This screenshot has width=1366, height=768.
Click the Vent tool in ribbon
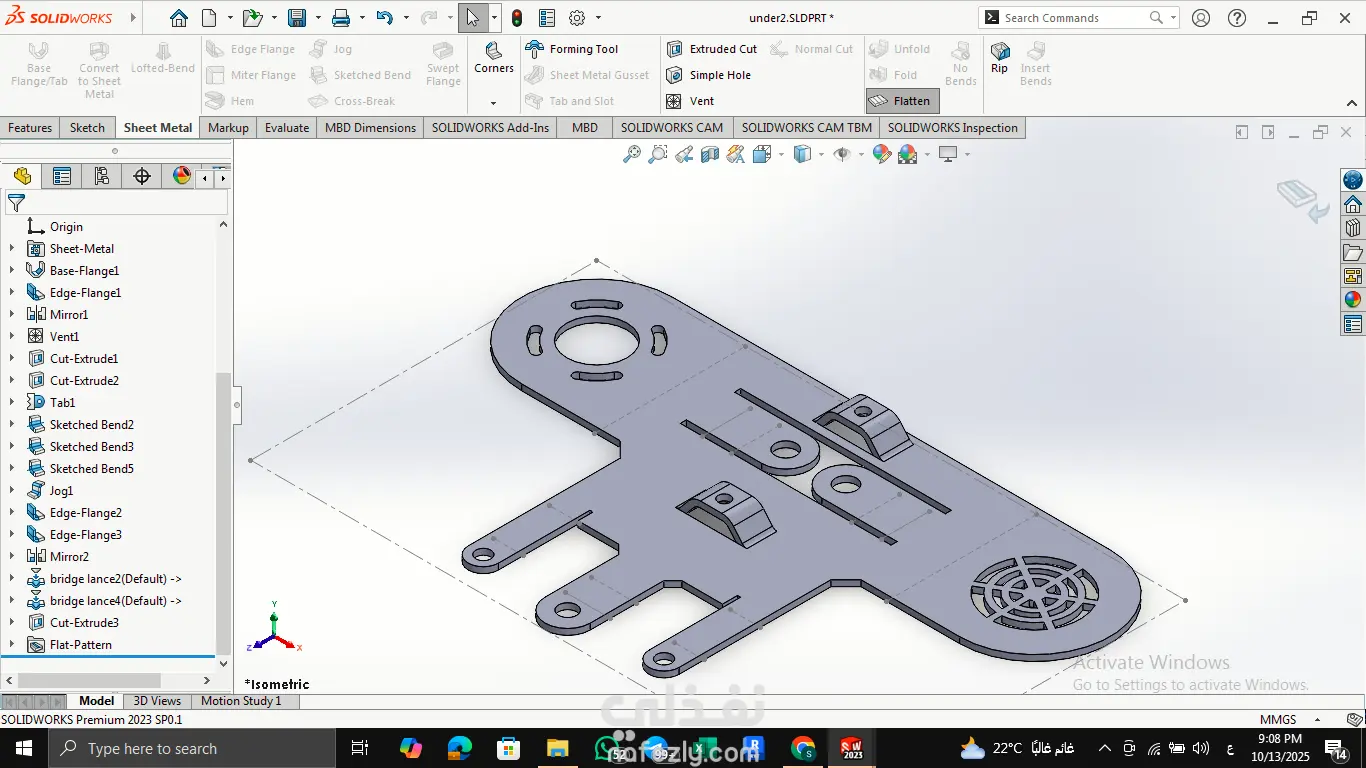tap(690, 101)
